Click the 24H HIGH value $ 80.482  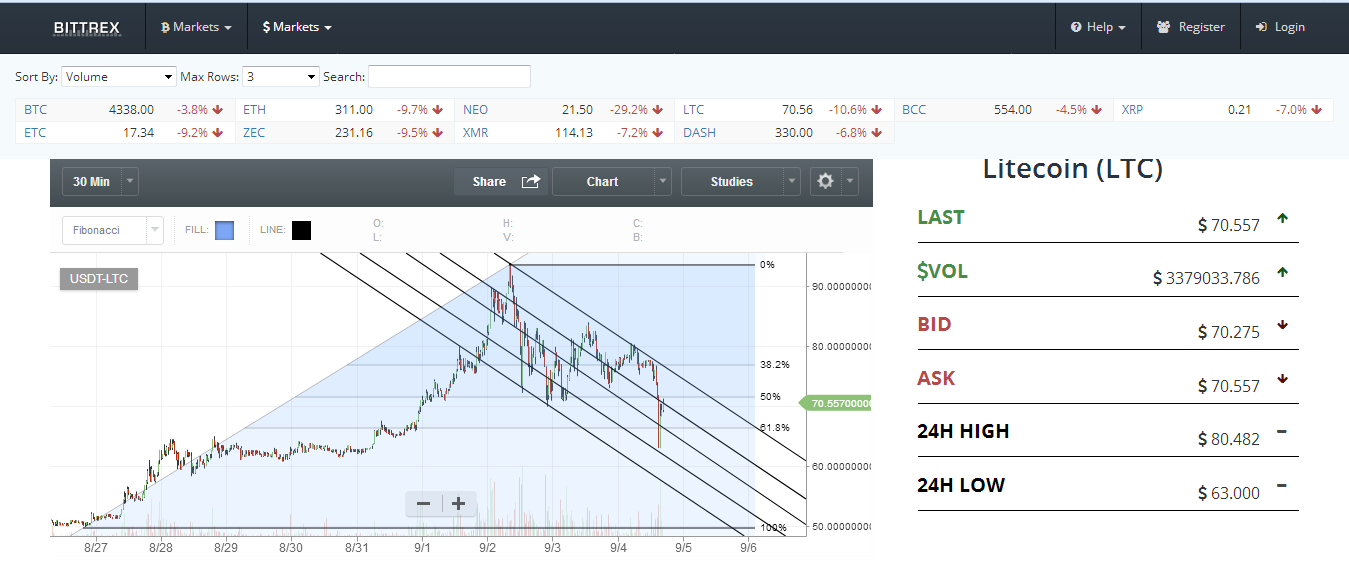pyautogui.click(x=1229, y=439)
